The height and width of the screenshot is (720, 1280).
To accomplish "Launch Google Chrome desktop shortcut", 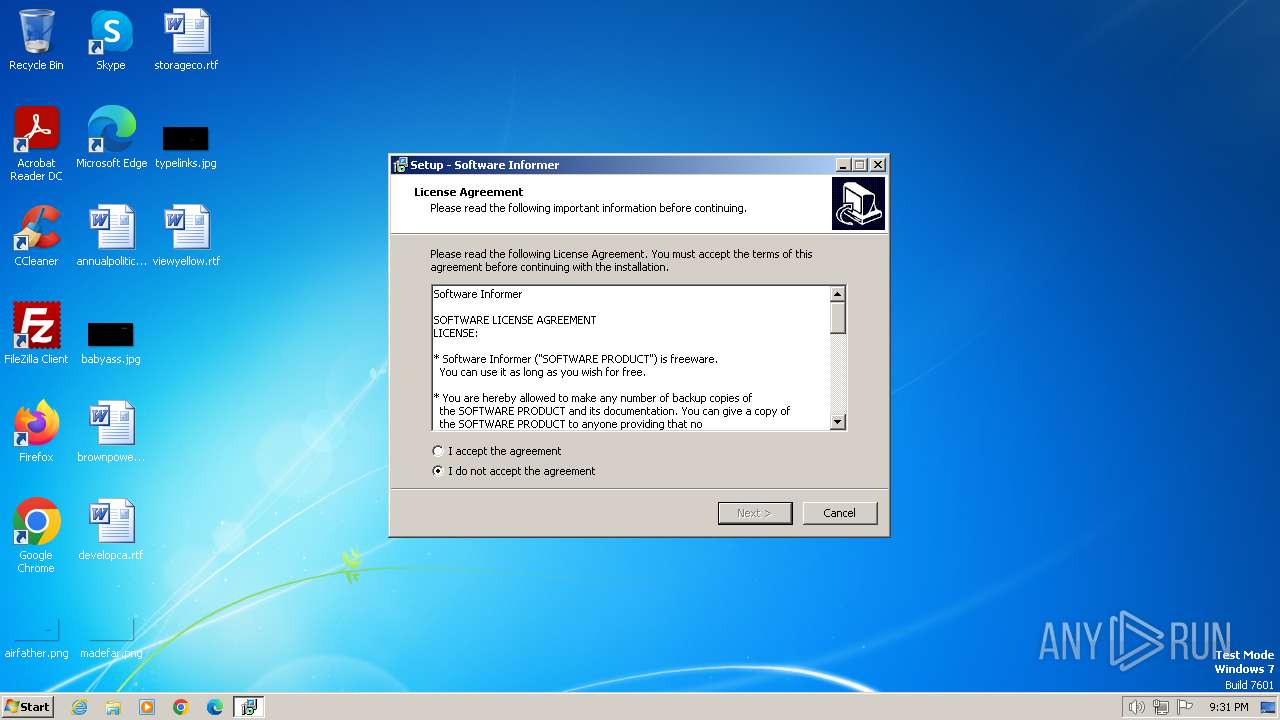I will [x=36, y=536].
